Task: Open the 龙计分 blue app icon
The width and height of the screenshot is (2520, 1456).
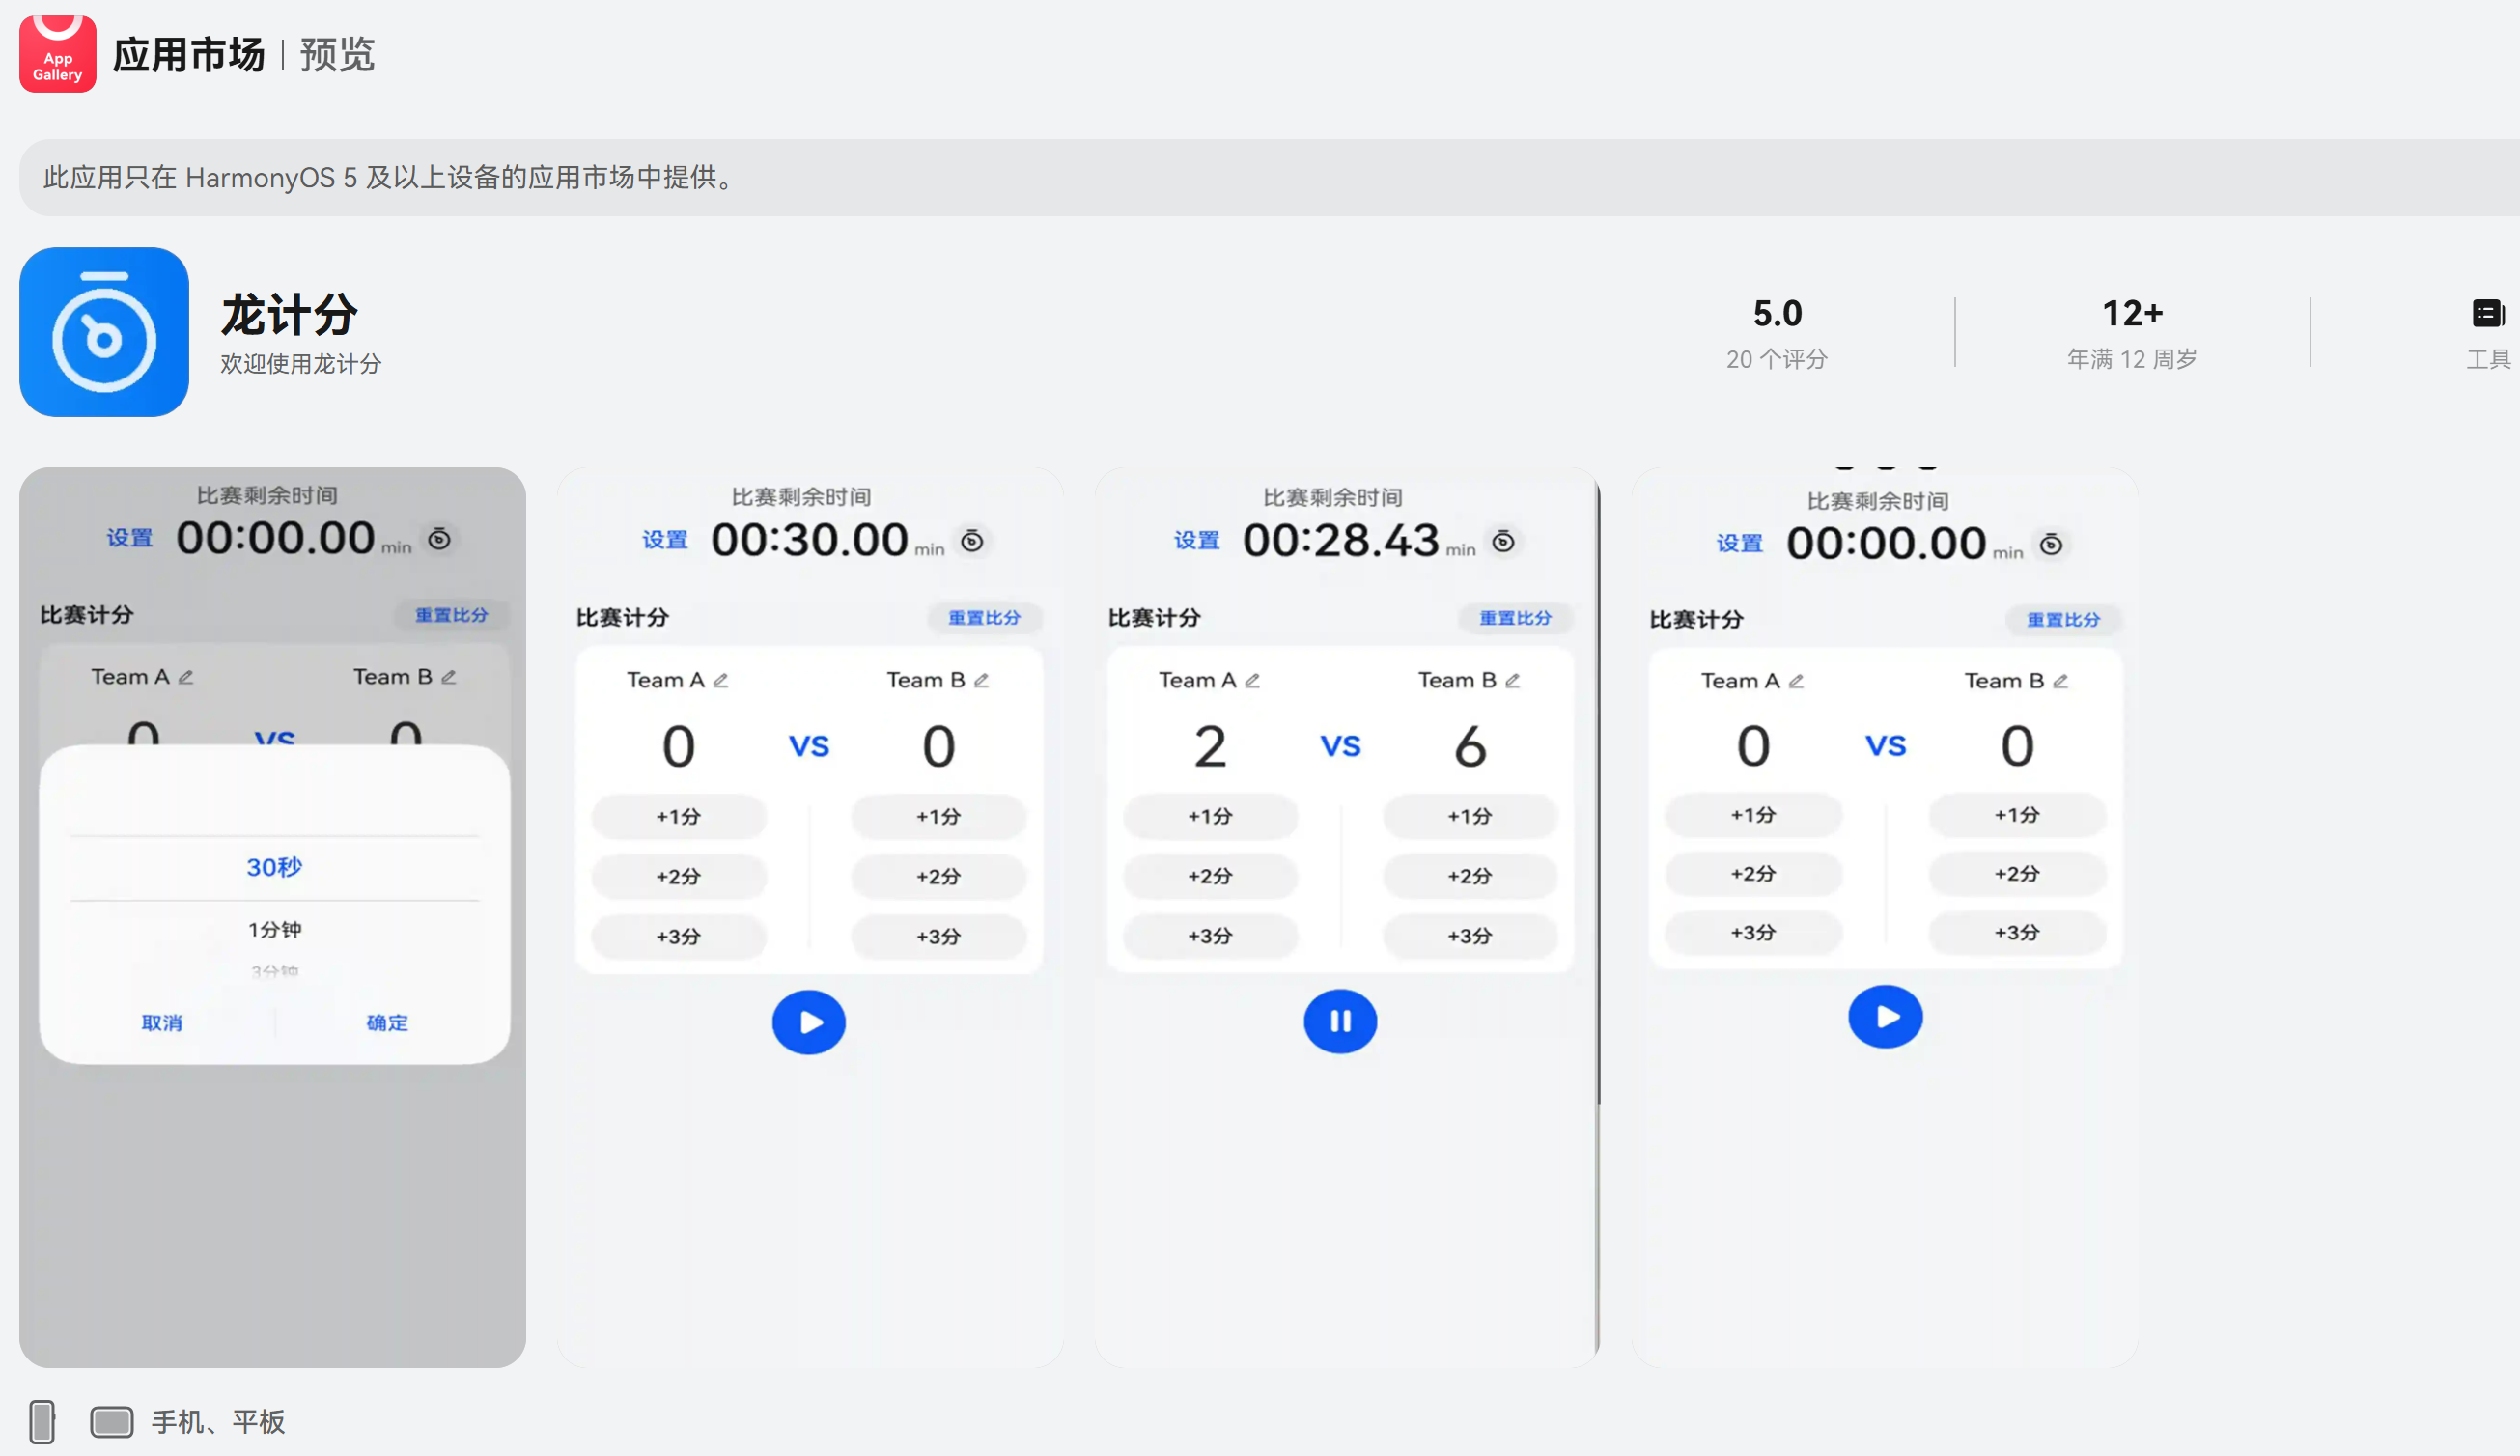Action: point(104,332)
